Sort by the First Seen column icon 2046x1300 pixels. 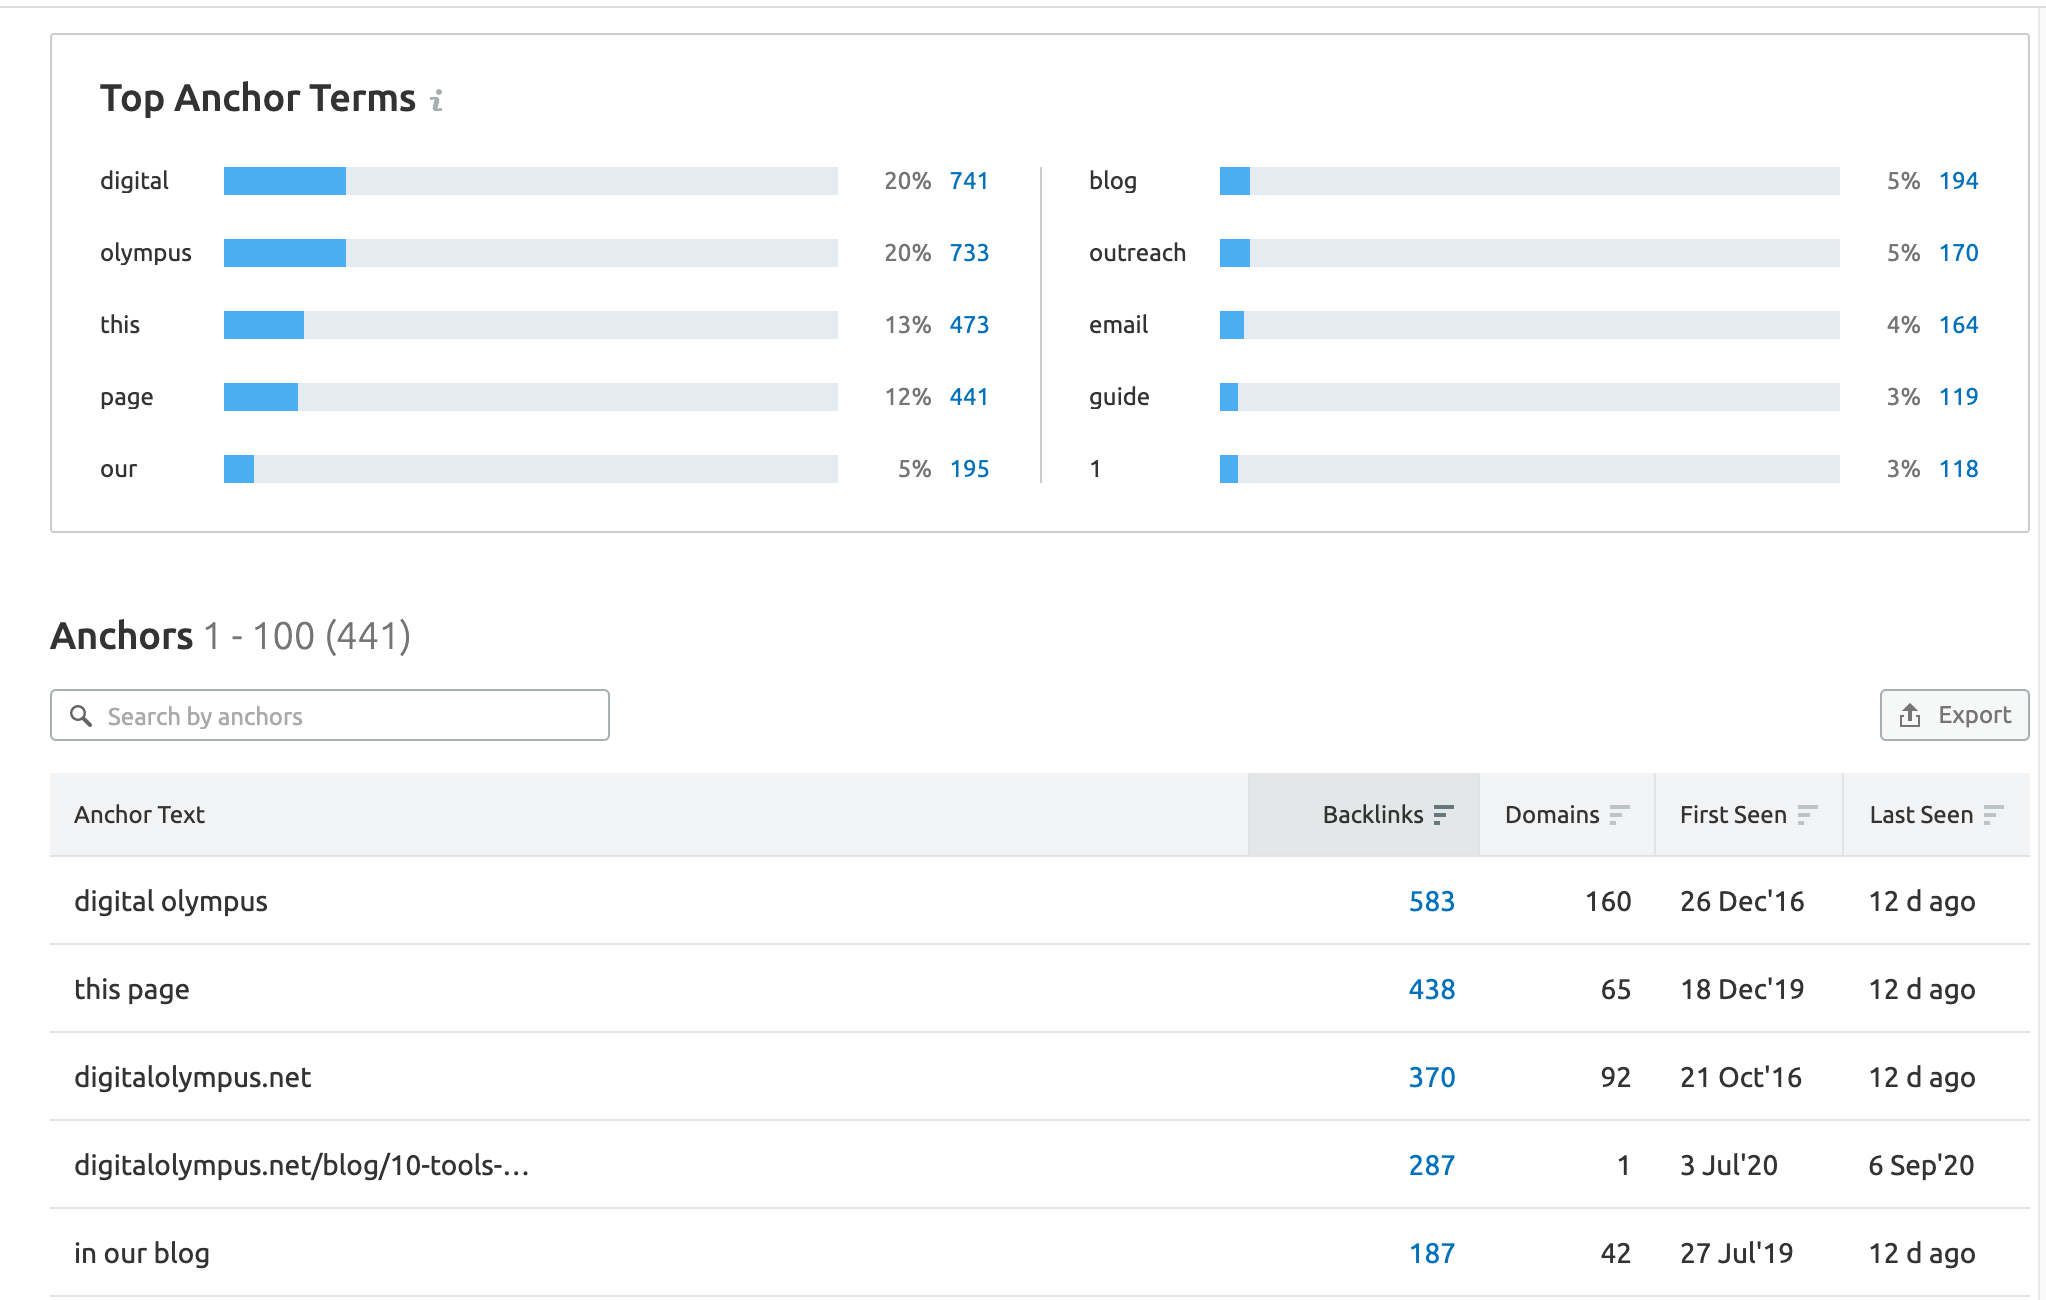(1807, 815)
